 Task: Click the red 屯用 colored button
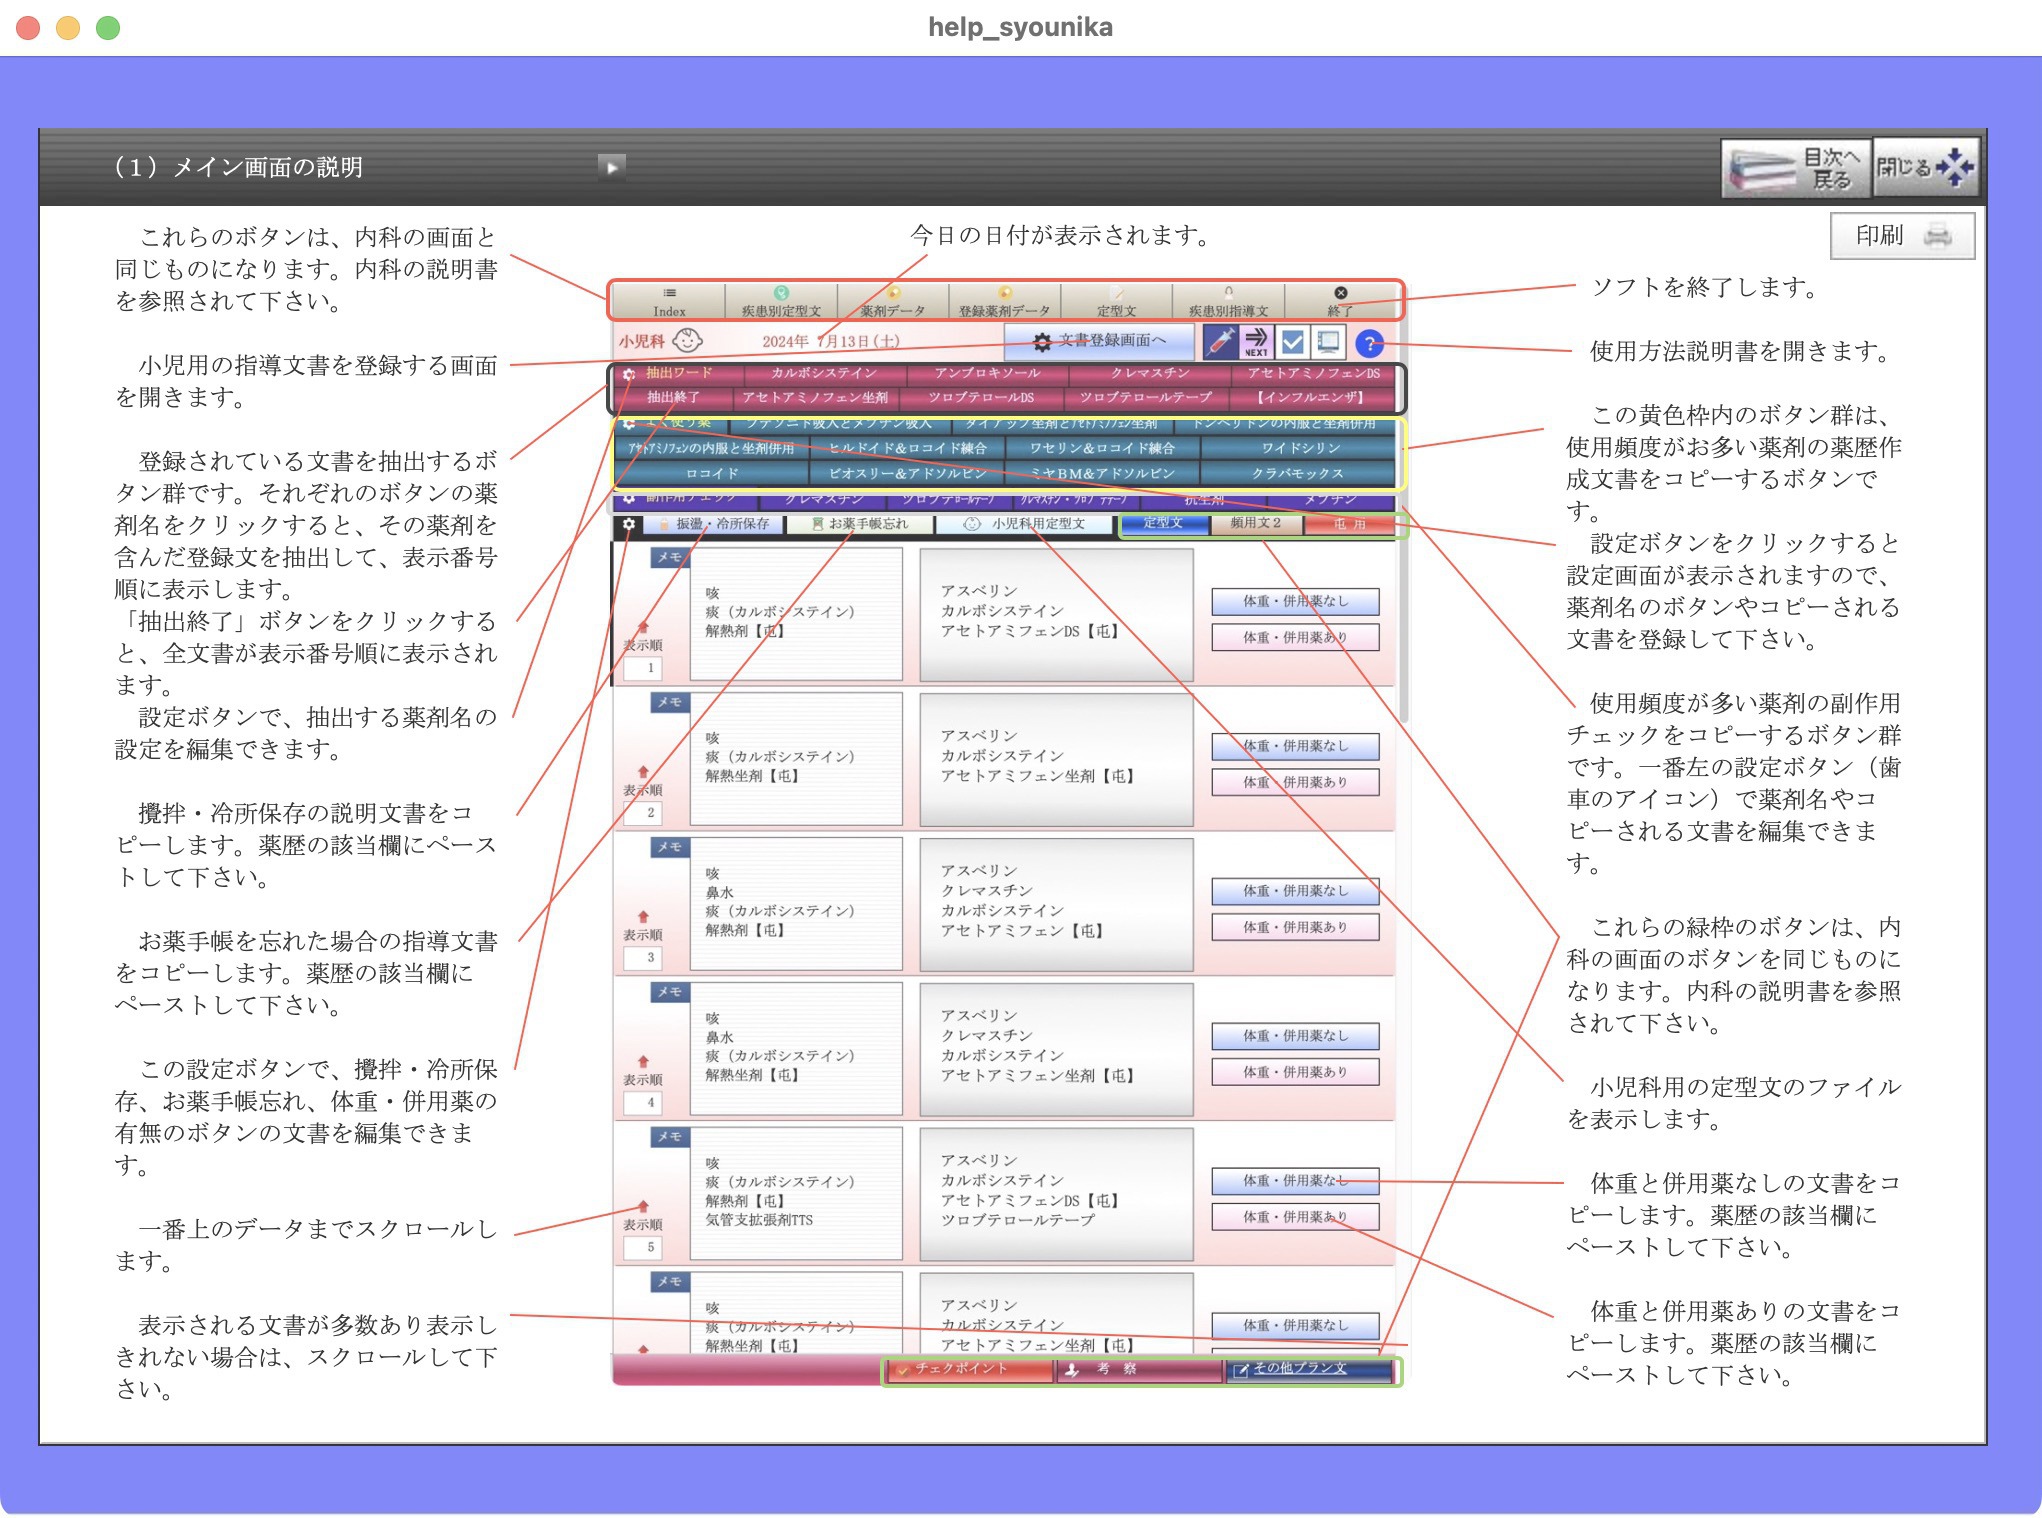click(1349, 524)
